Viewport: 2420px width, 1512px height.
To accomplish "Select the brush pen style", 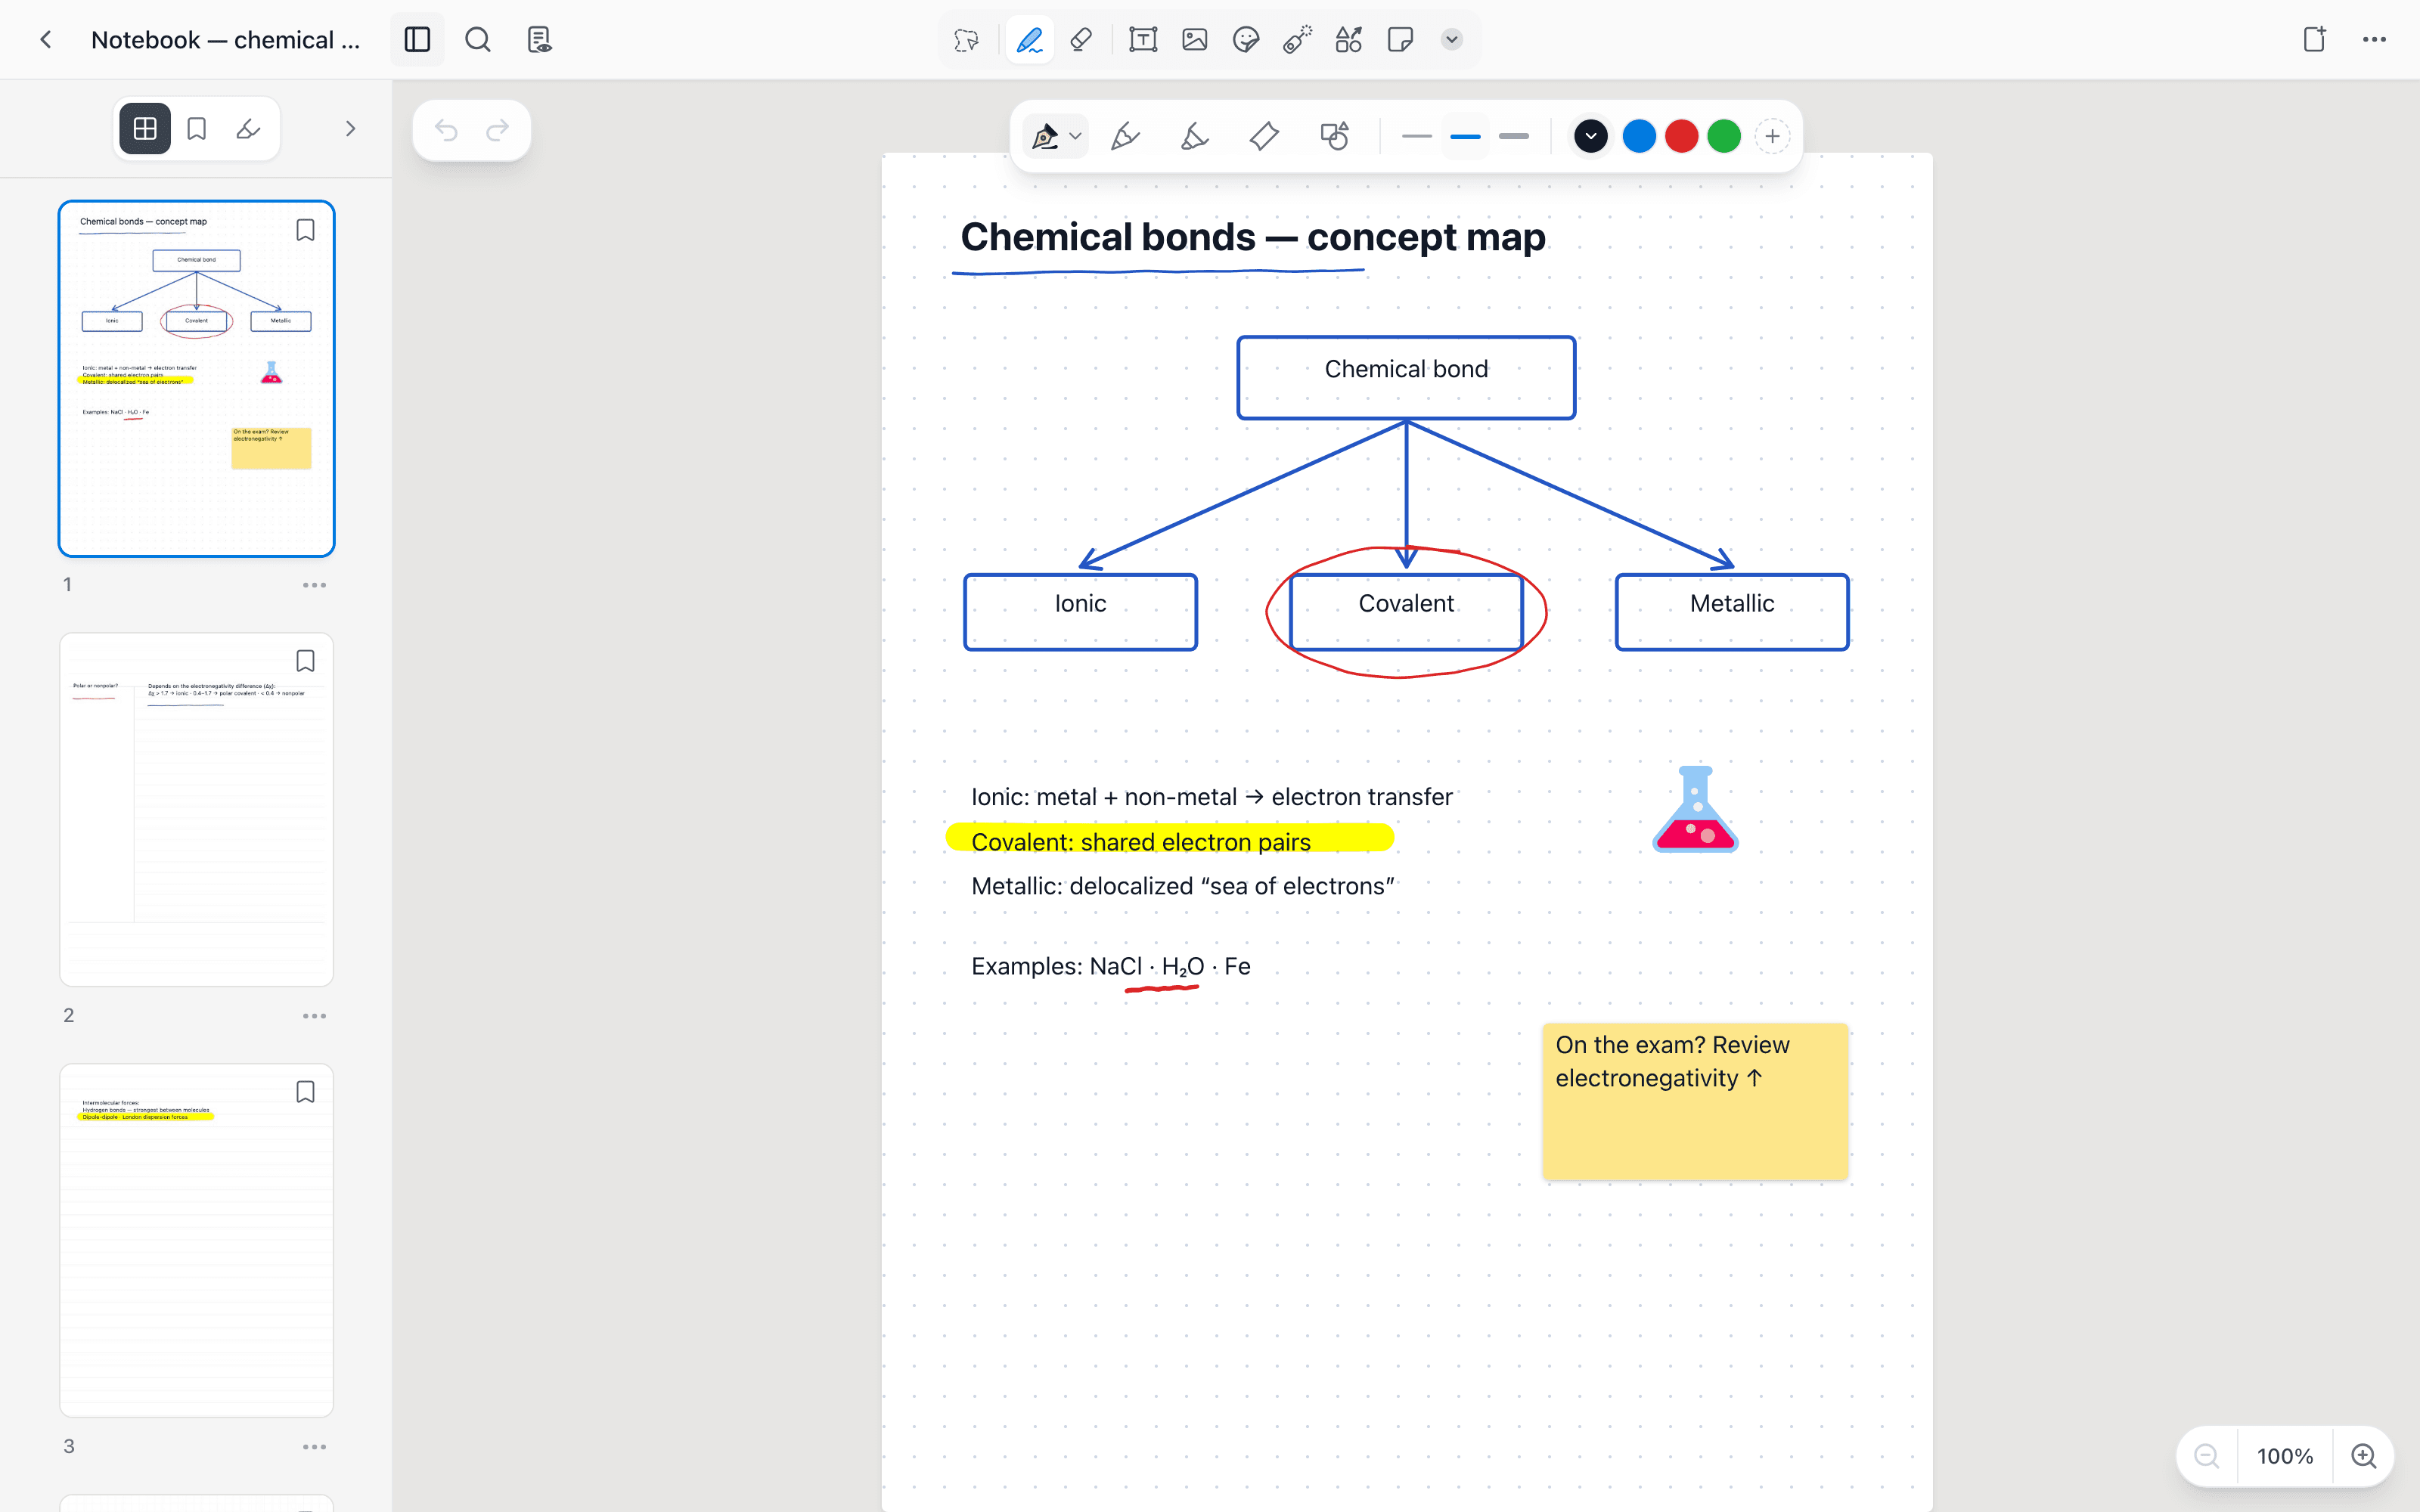I will [x=1195, y=136].
